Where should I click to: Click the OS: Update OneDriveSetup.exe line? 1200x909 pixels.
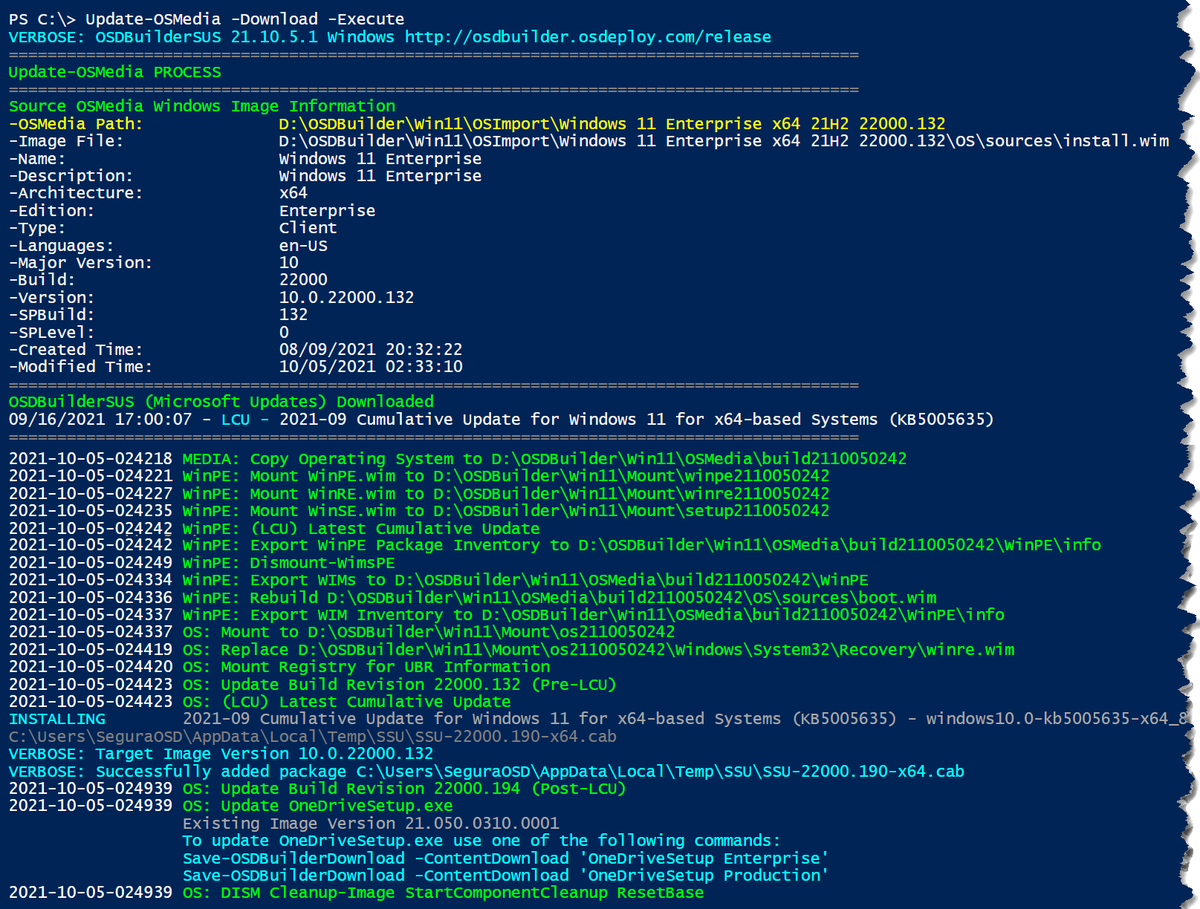point(230,805)
